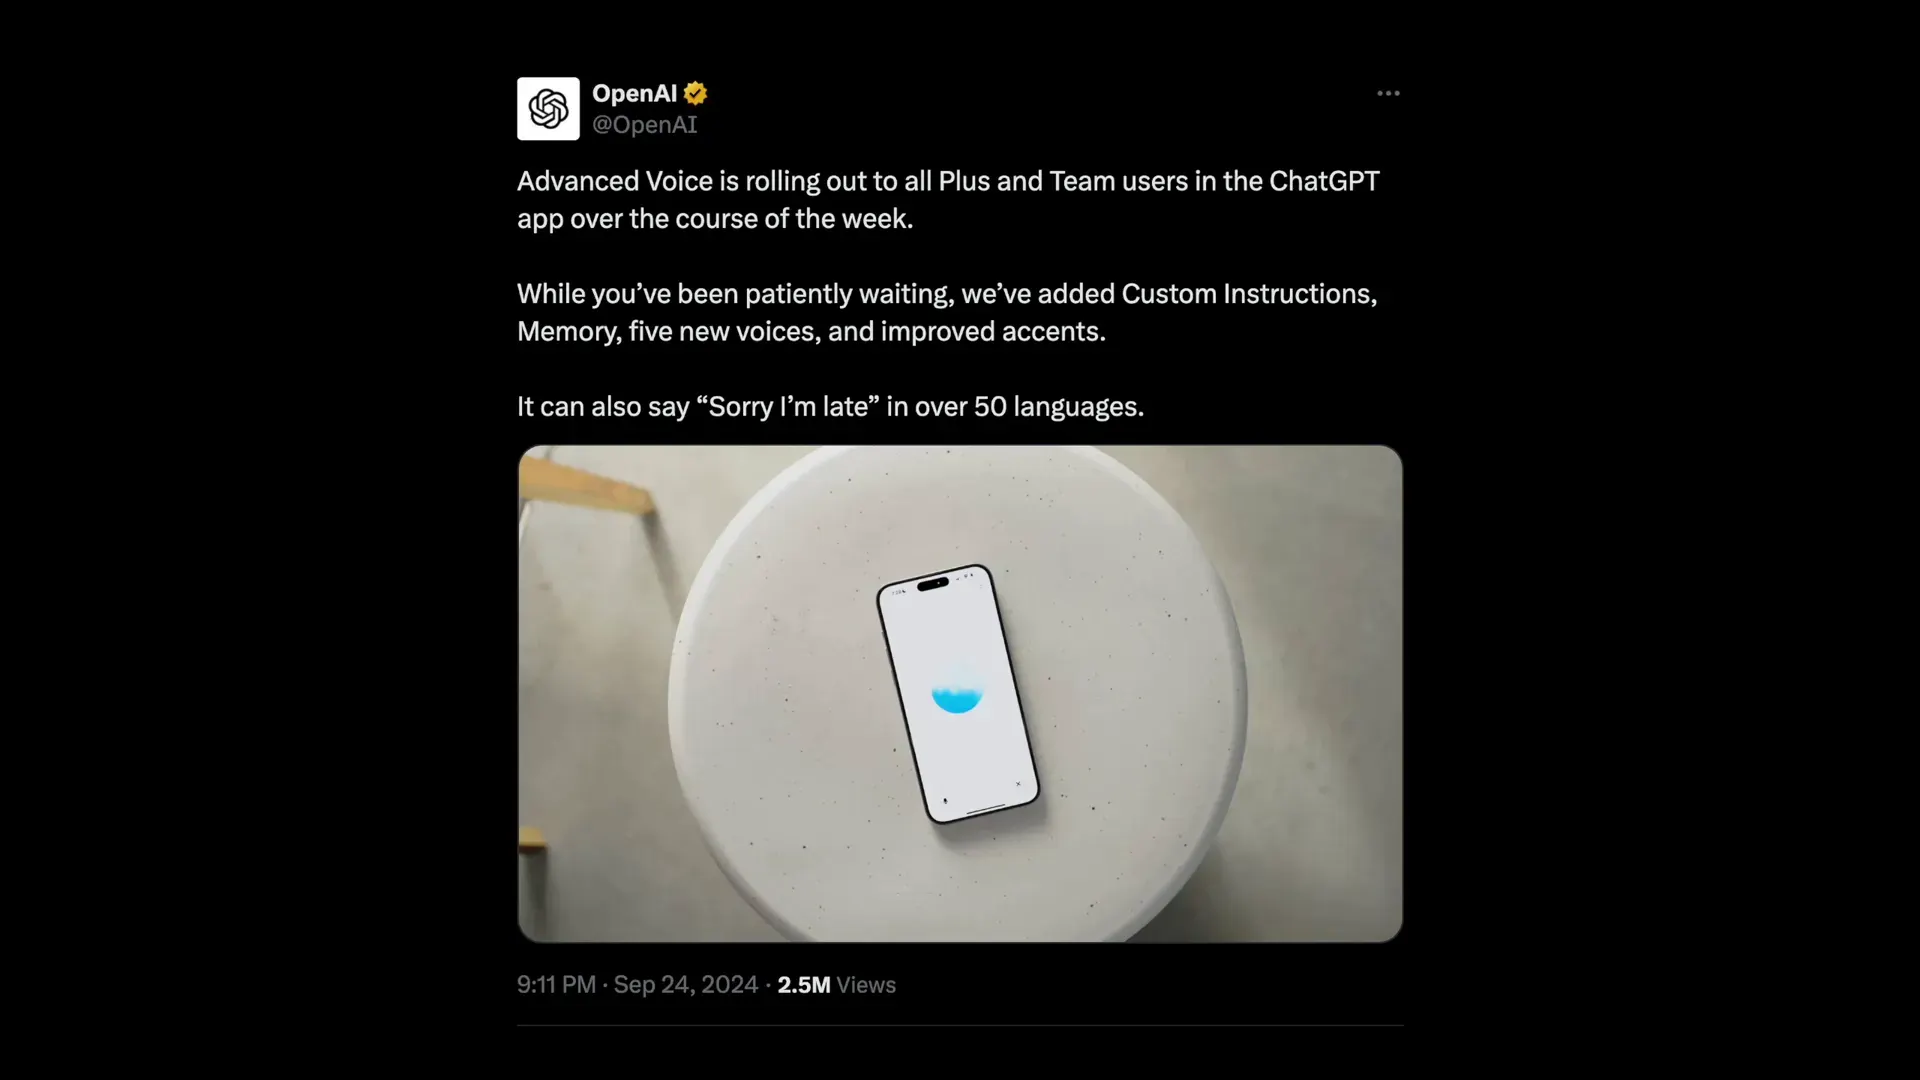Open the 2.5M Views analytics link

pos(836,985)
